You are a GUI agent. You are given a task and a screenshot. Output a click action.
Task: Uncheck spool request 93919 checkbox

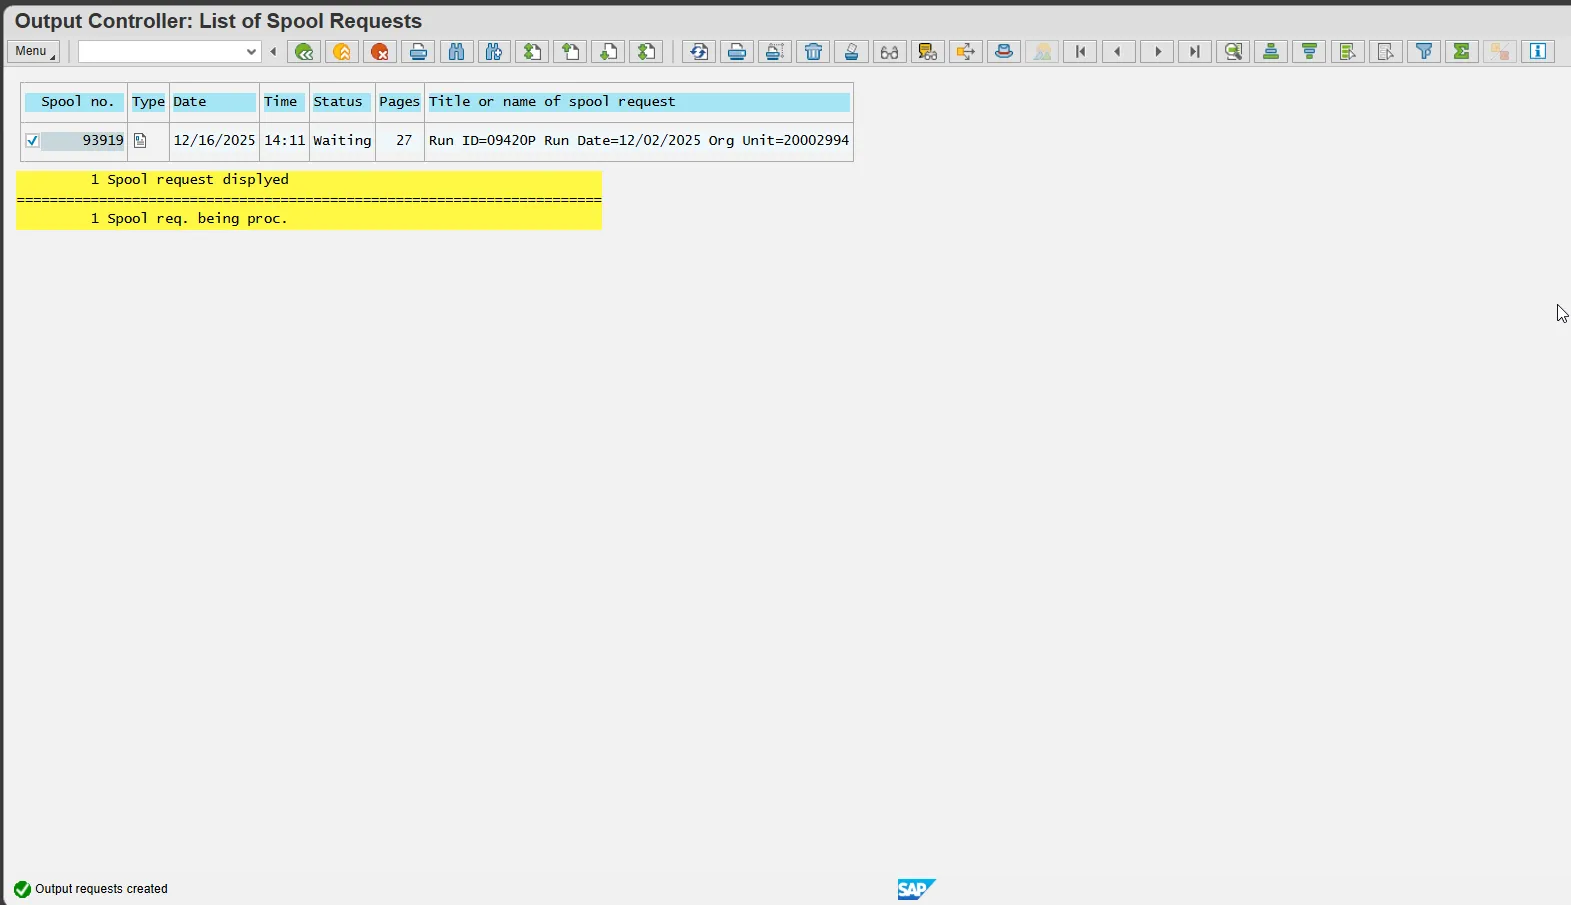point(32,141)
